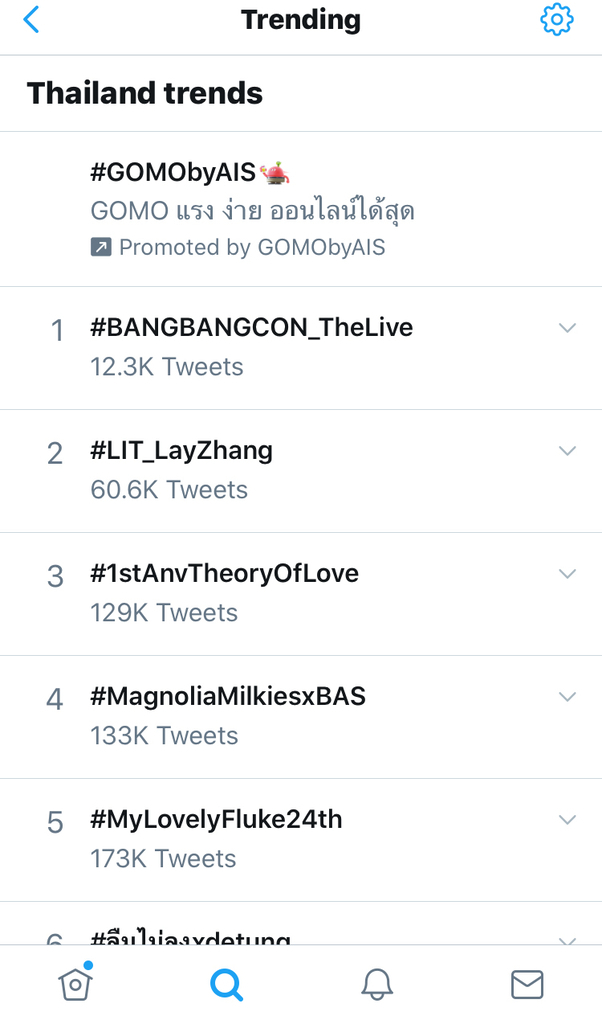Viewport: 602px width, 1024px height.
Task: Open the #LIT_LayZhang trend
Action: click(x=181, y=451)
